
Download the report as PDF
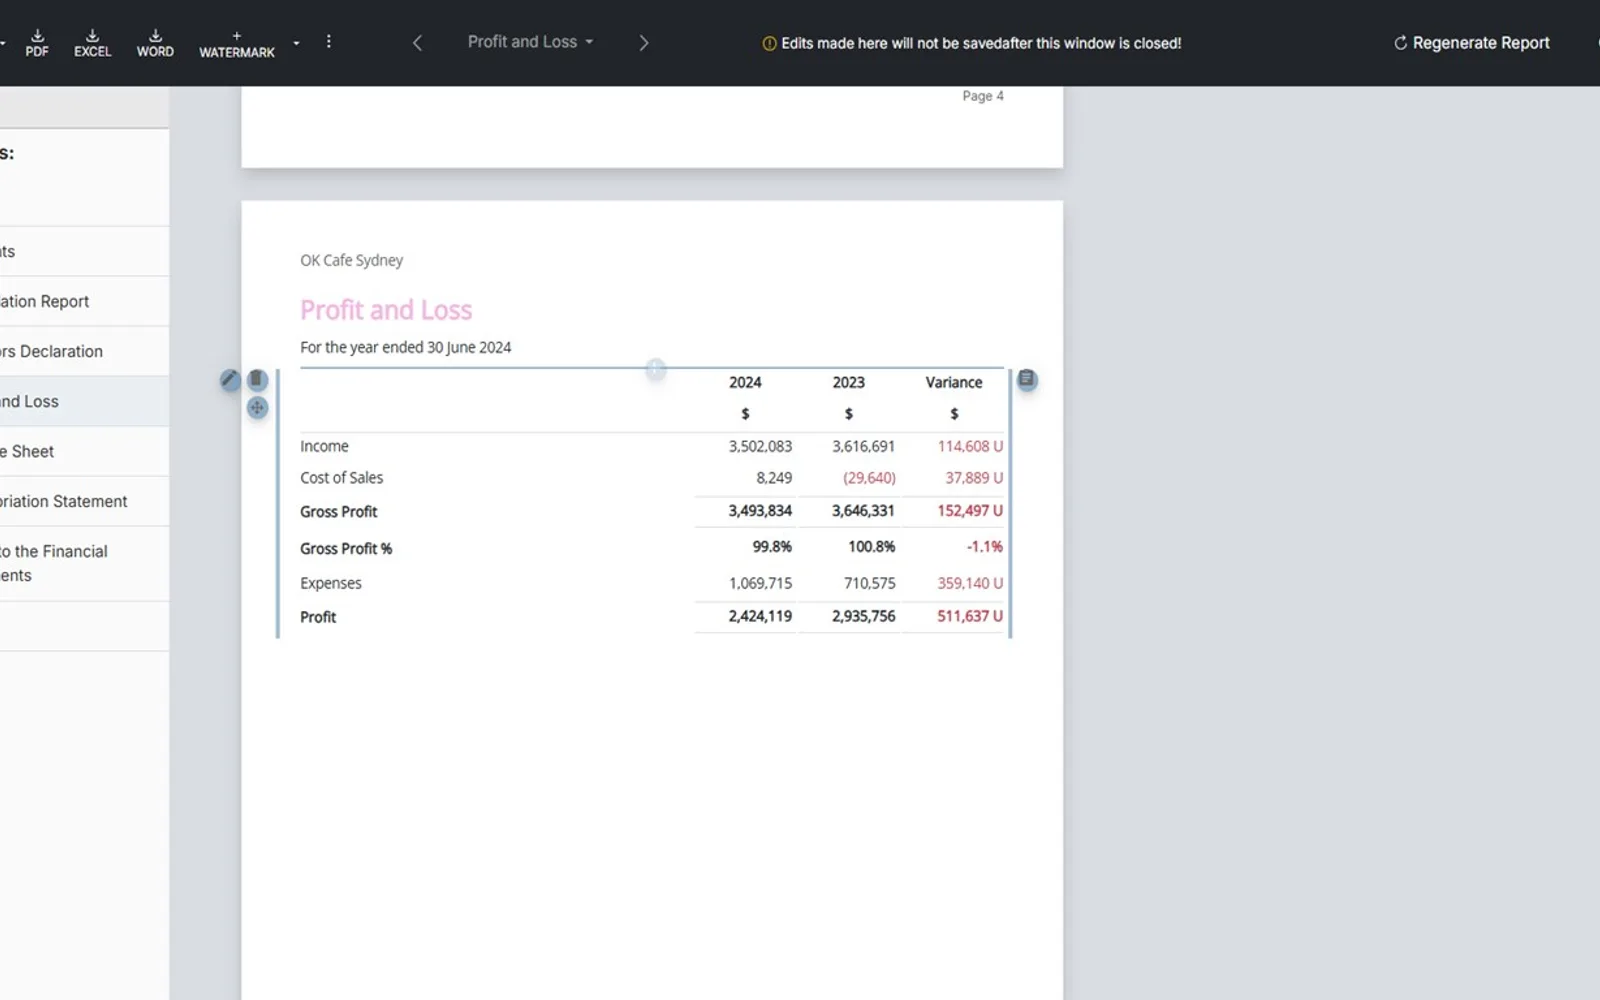[37, 43]
